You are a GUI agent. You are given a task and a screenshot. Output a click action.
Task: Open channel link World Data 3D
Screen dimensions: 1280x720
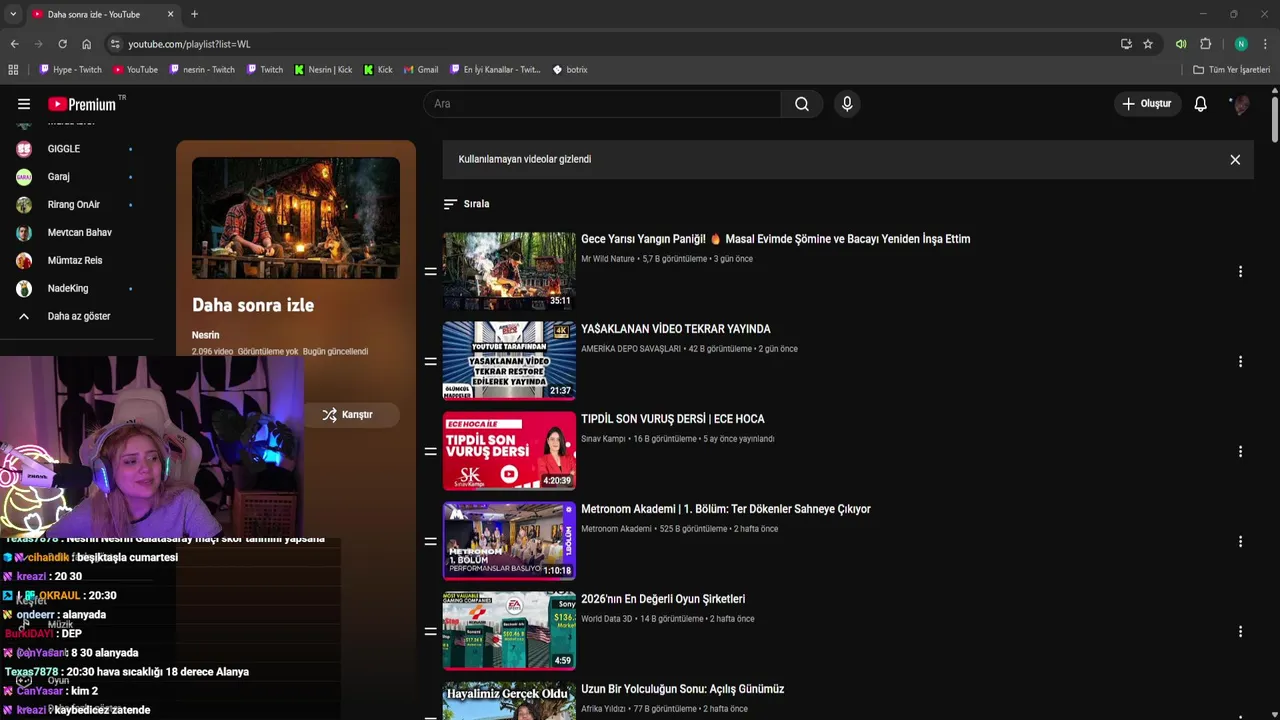[x=607, y=619]
